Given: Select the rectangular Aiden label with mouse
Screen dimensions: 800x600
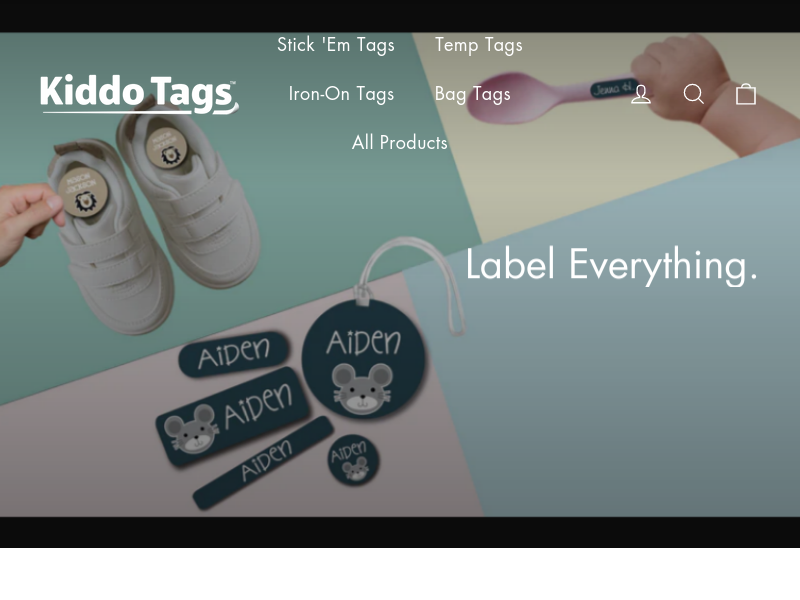Looking at the screenshot, I should [233, 416].
